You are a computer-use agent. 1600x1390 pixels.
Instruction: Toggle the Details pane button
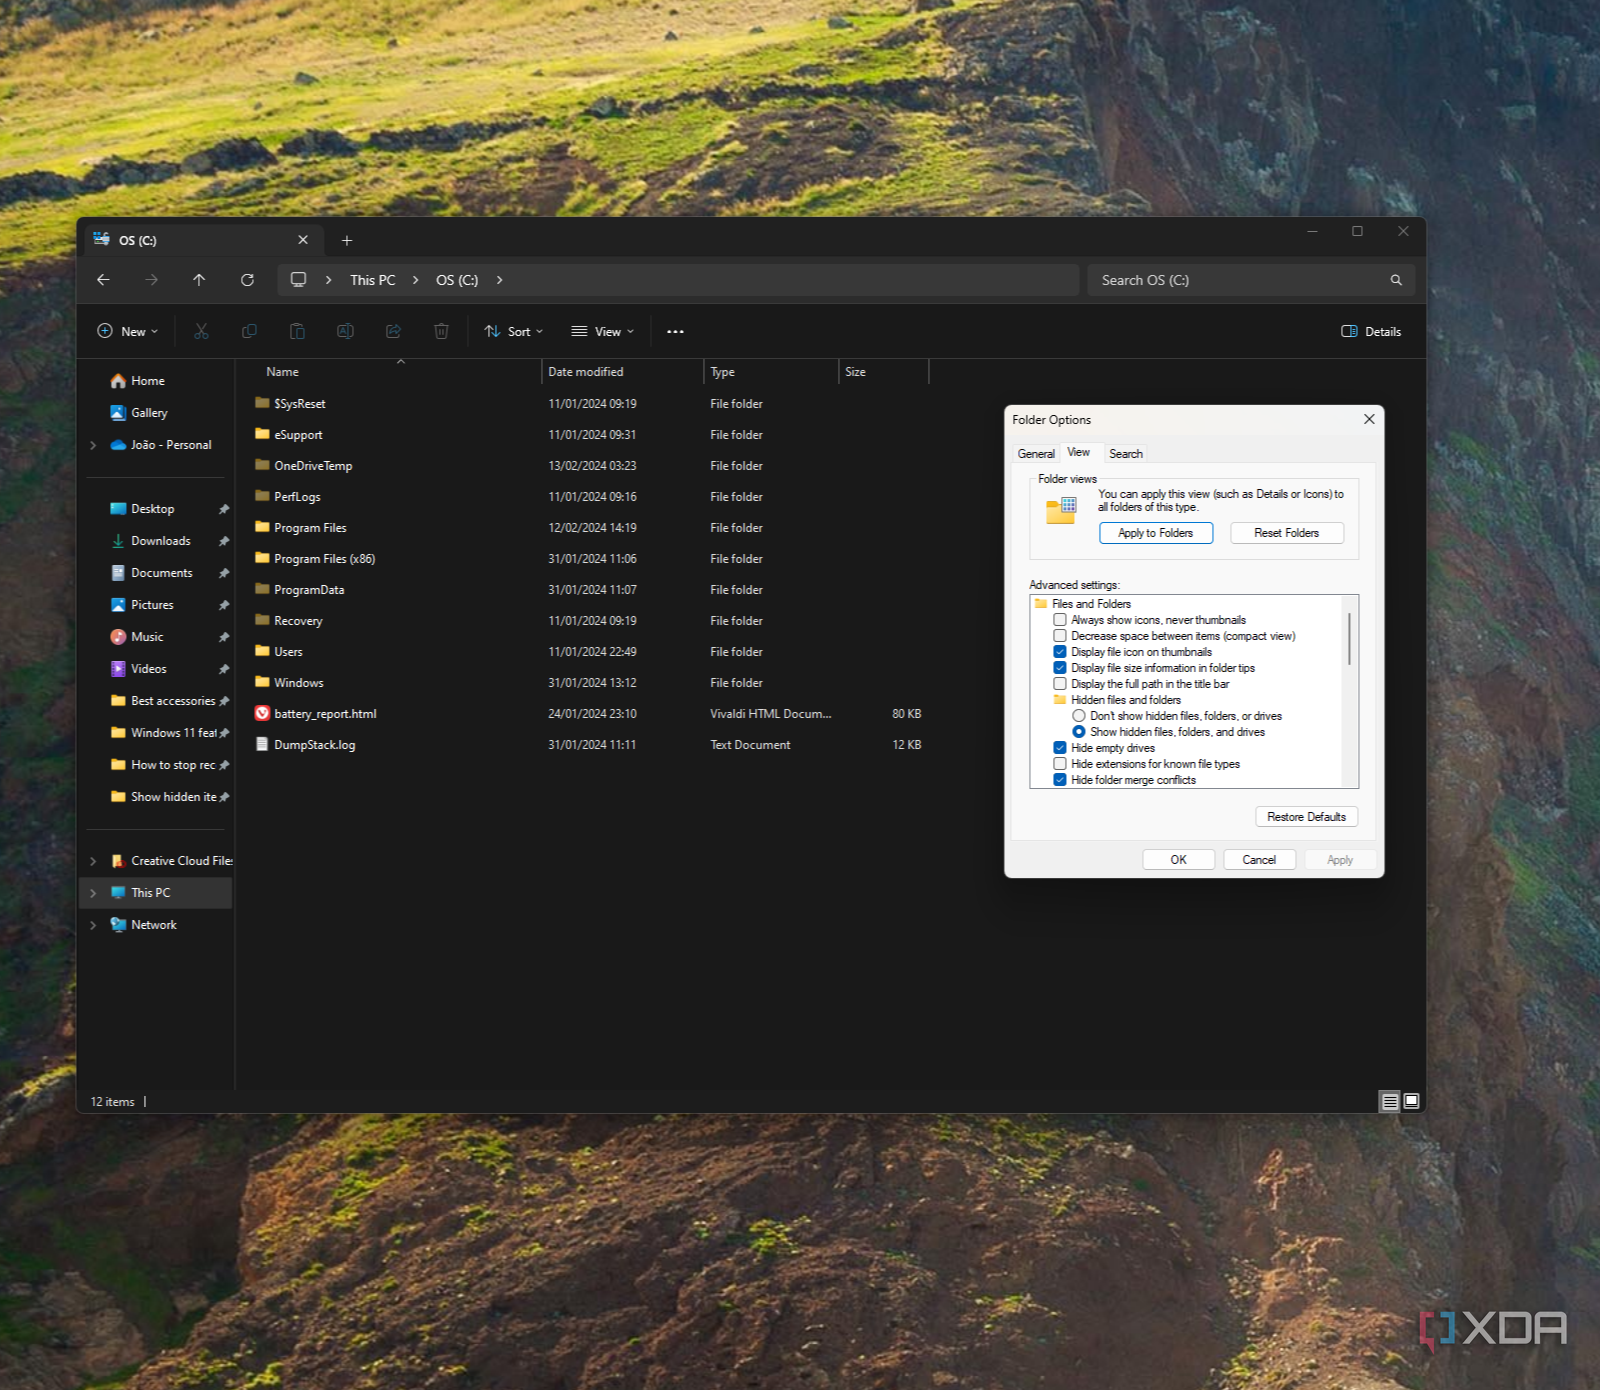(x=1371, y=332)
